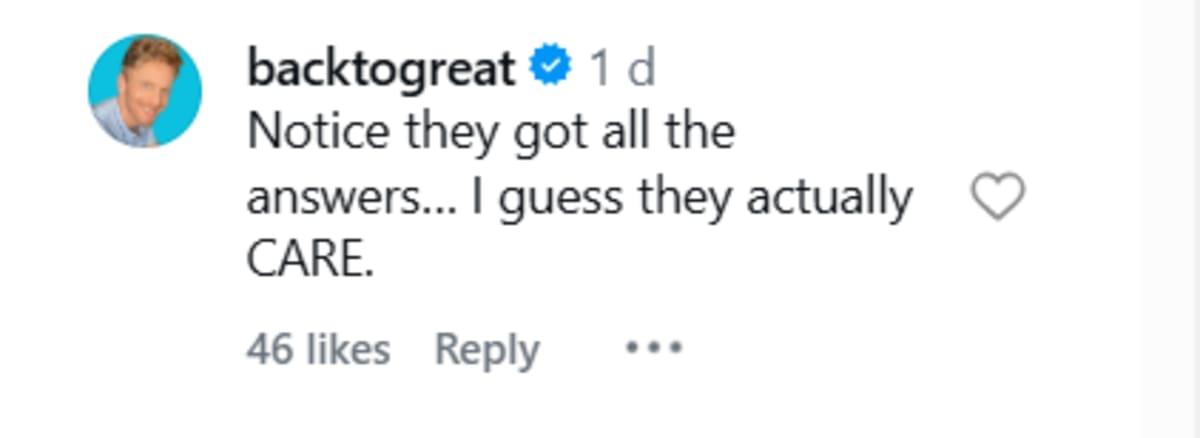View the '46 likes' list
The height and width of the screenshot is (438, 1200).
coord(318,349)
